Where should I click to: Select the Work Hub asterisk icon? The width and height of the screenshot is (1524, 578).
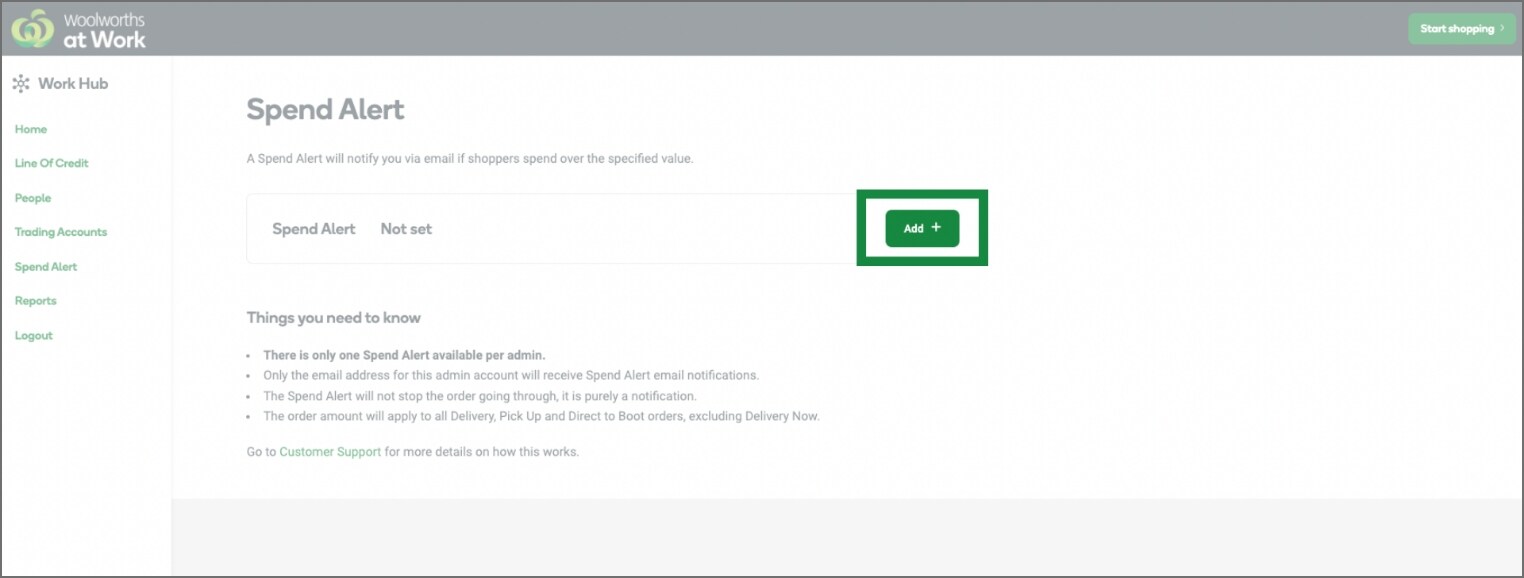pyautogui.click(x=21, y=84)
